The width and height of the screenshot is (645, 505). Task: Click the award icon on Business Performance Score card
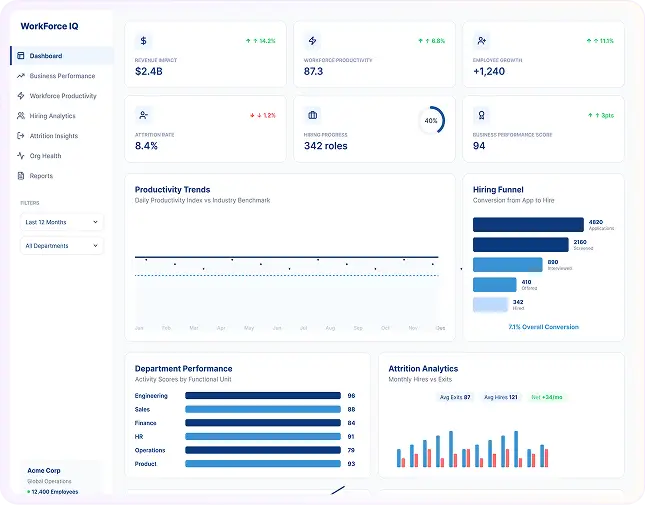(481, 115)
